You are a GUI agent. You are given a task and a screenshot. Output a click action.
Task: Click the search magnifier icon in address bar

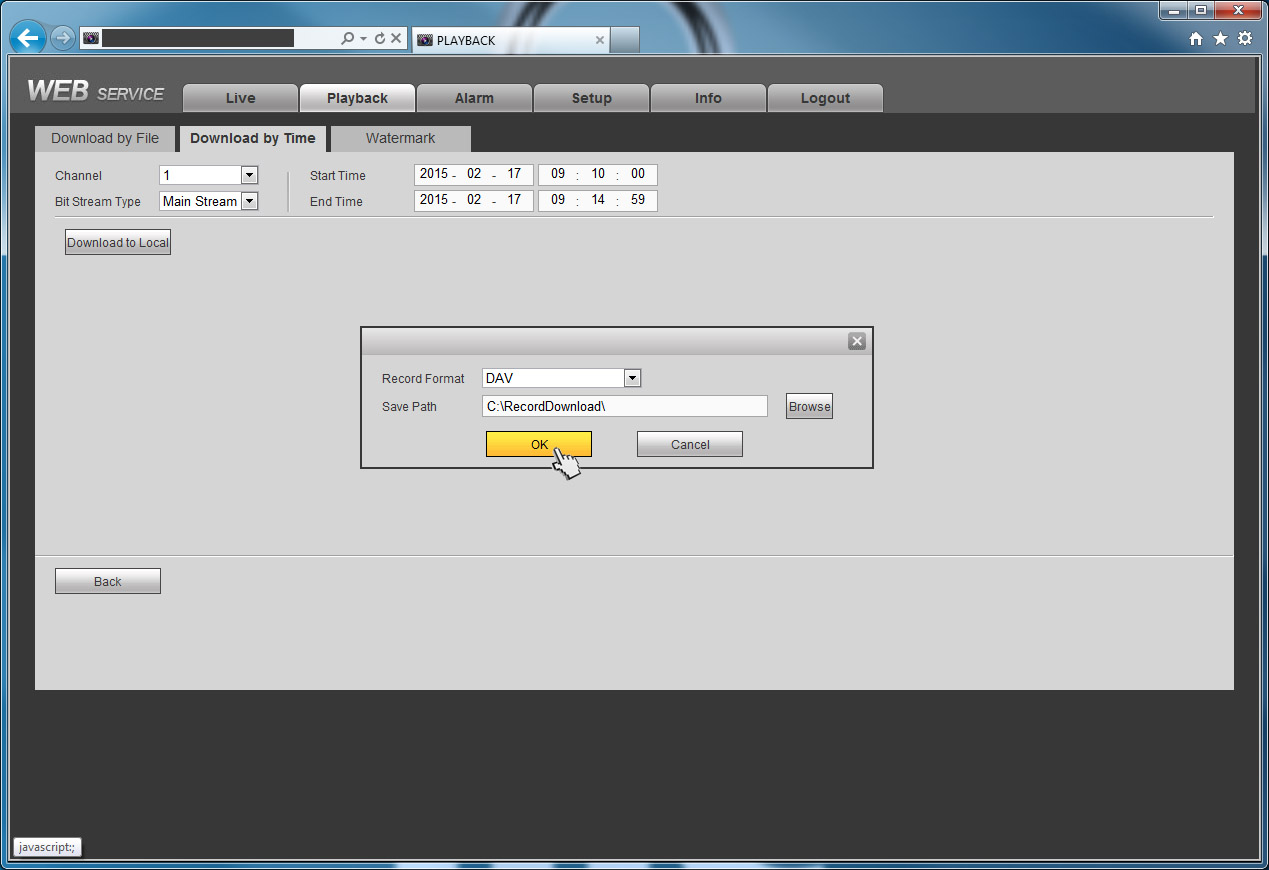[x=347, y=39]
